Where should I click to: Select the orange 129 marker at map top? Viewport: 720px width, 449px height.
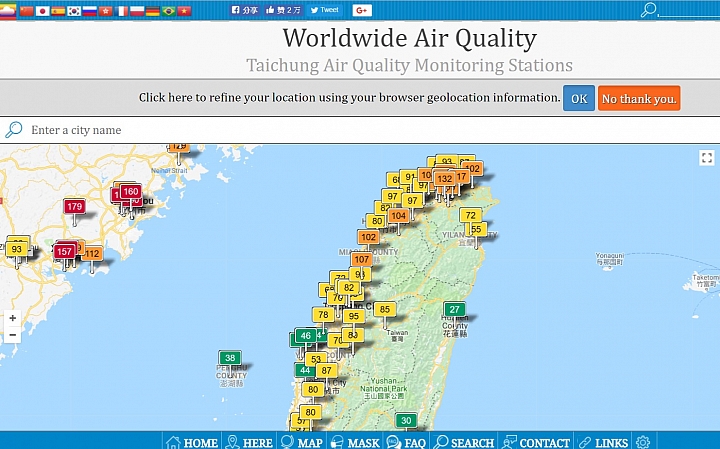coord(179,147)
